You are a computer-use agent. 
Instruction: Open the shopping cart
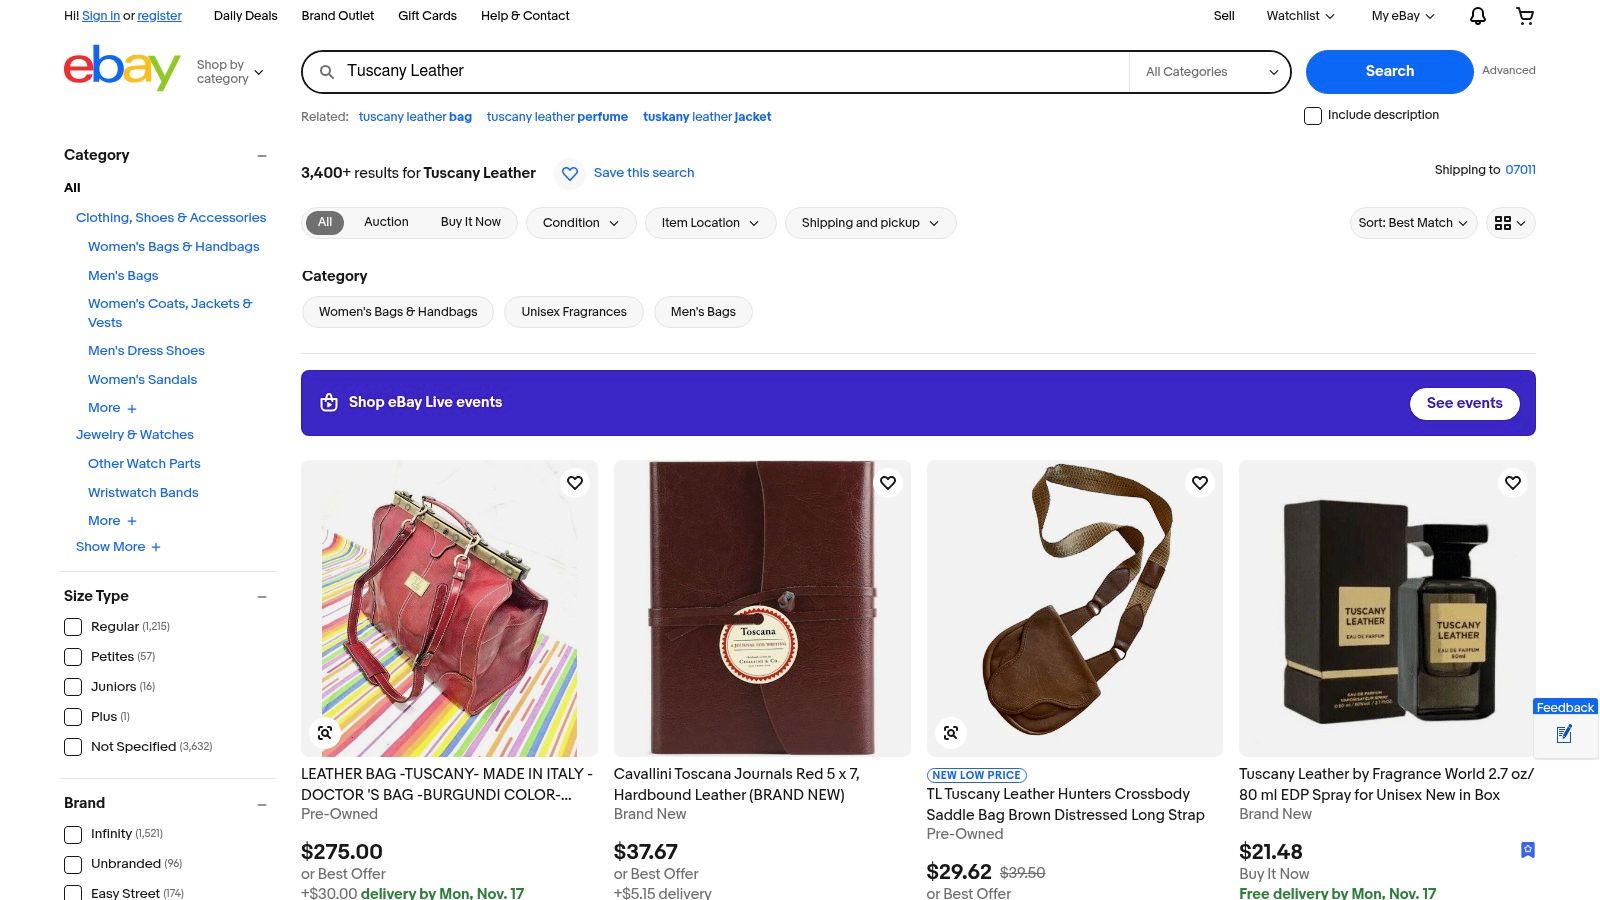click(x=1525, y=16)
